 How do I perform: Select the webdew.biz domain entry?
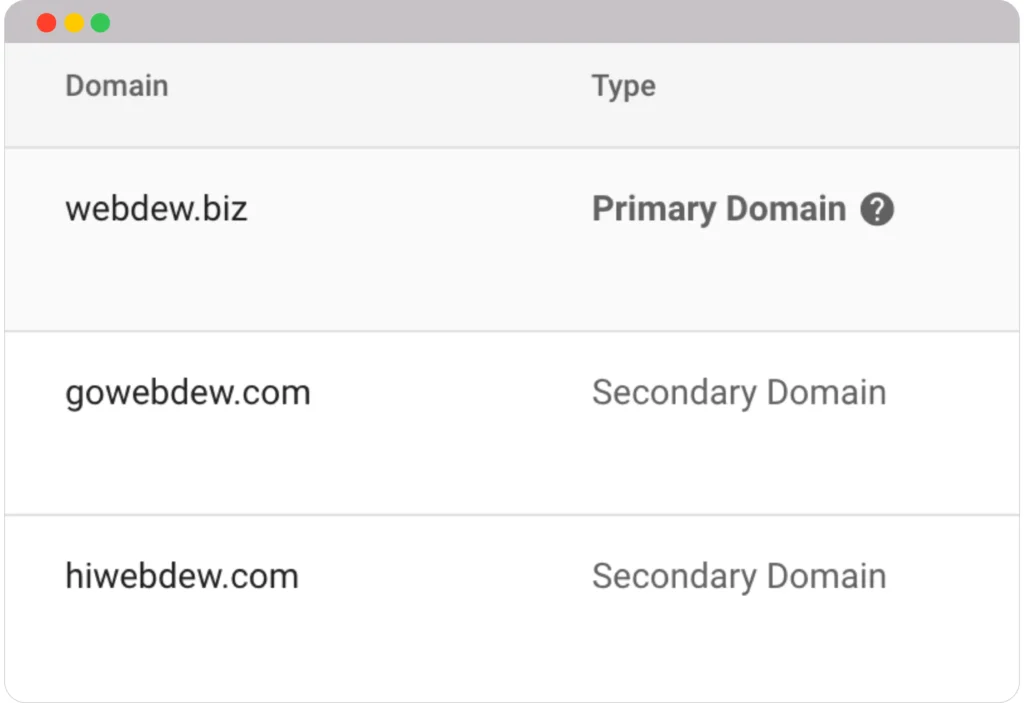[x=156, y=209]
